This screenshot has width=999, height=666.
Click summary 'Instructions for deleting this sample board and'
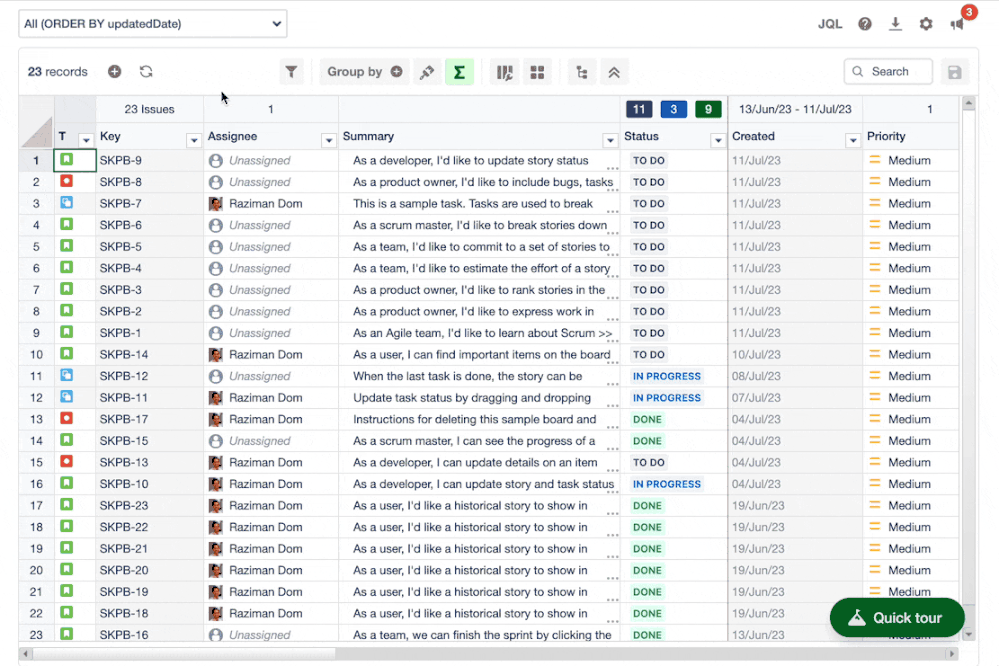475,419
